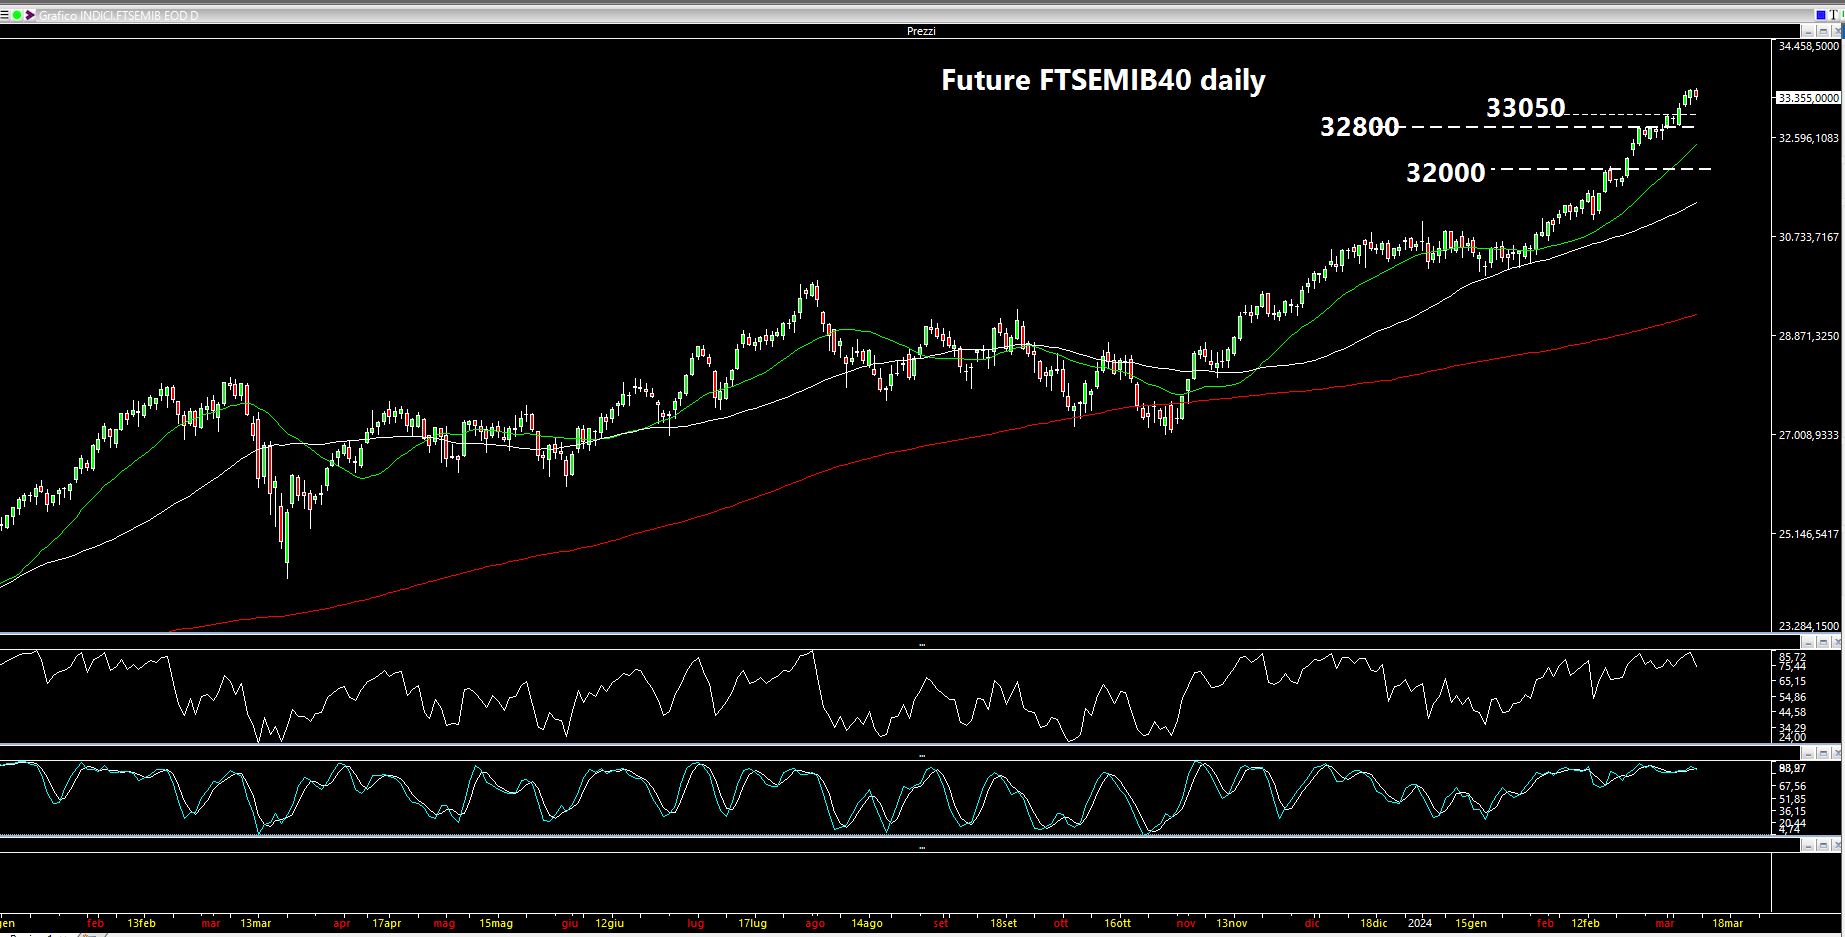The image size is (1845, 937).
Task: Select the T text tool icon
Action: [1834, 15]
